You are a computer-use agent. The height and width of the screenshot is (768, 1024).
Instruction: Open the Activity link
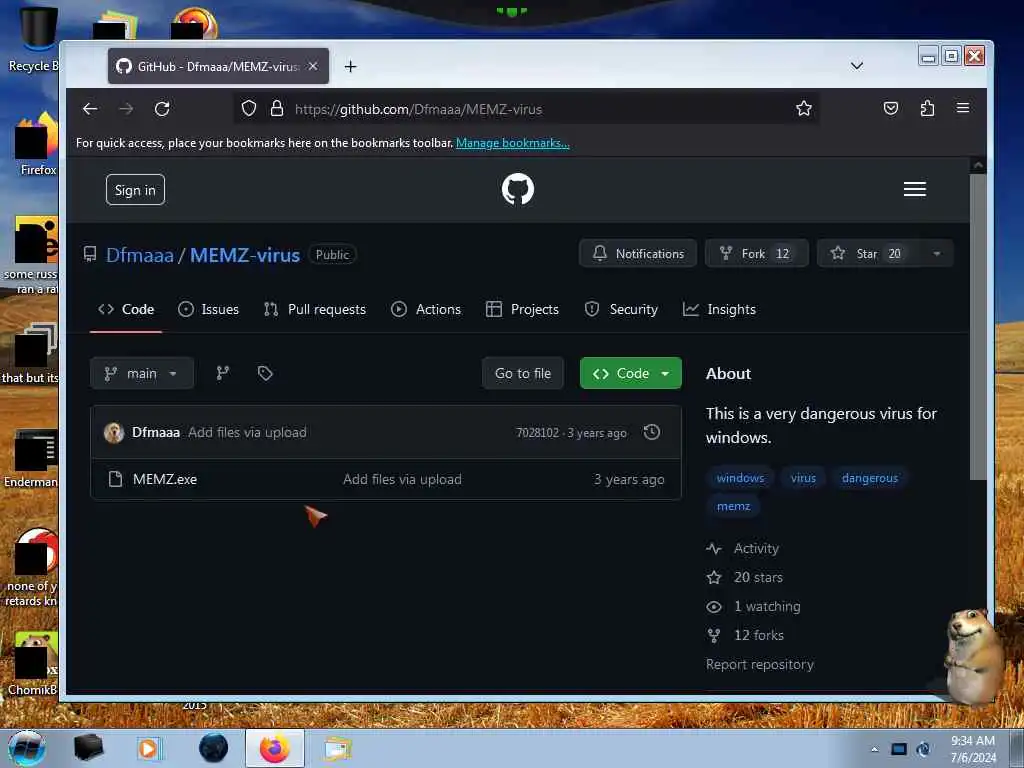[743, 549]
